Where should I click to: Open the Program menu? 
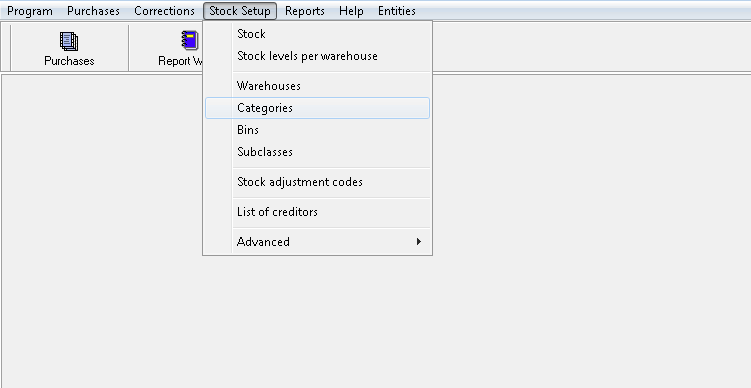[30, 11]
